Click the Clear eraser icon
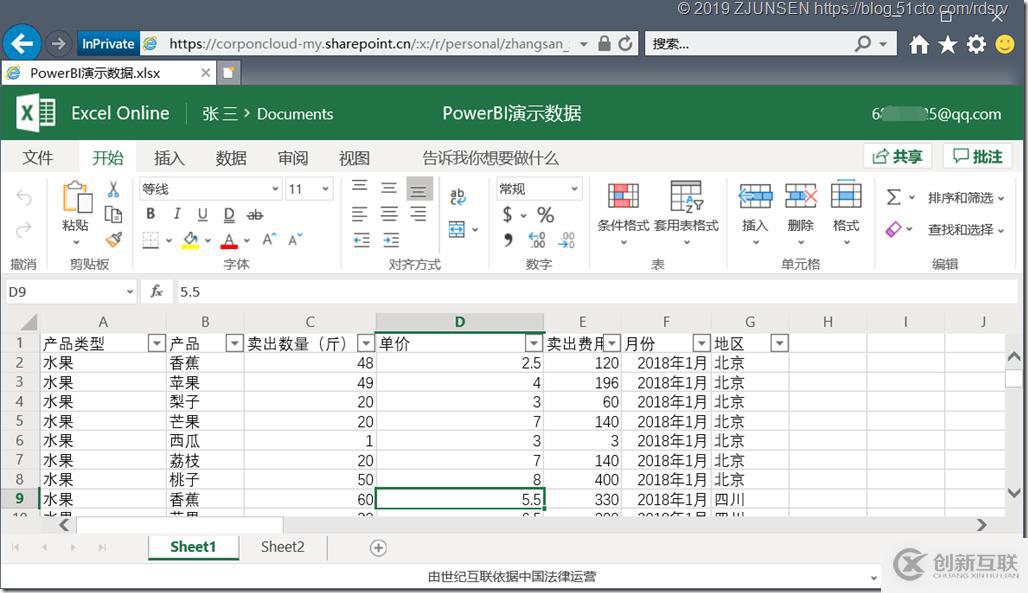 [x=893, y=229]
